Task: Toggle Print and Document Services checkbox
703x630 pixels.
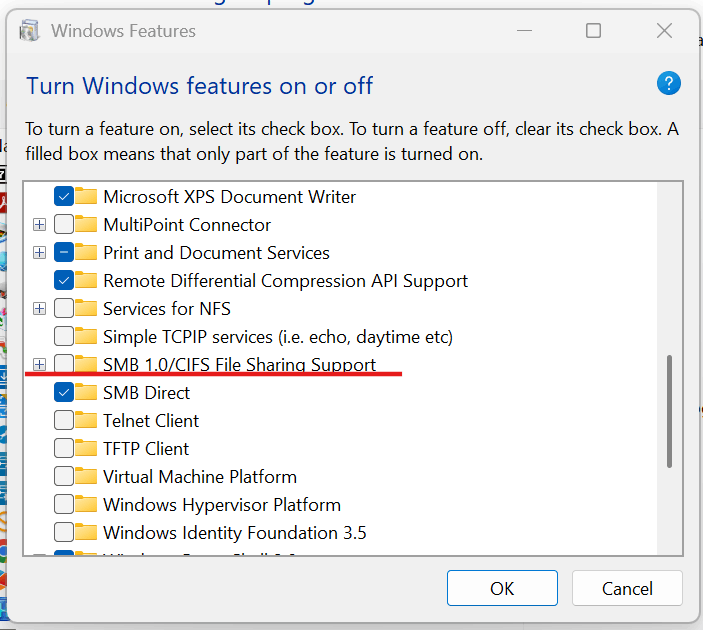Action: tap(64, 252)
